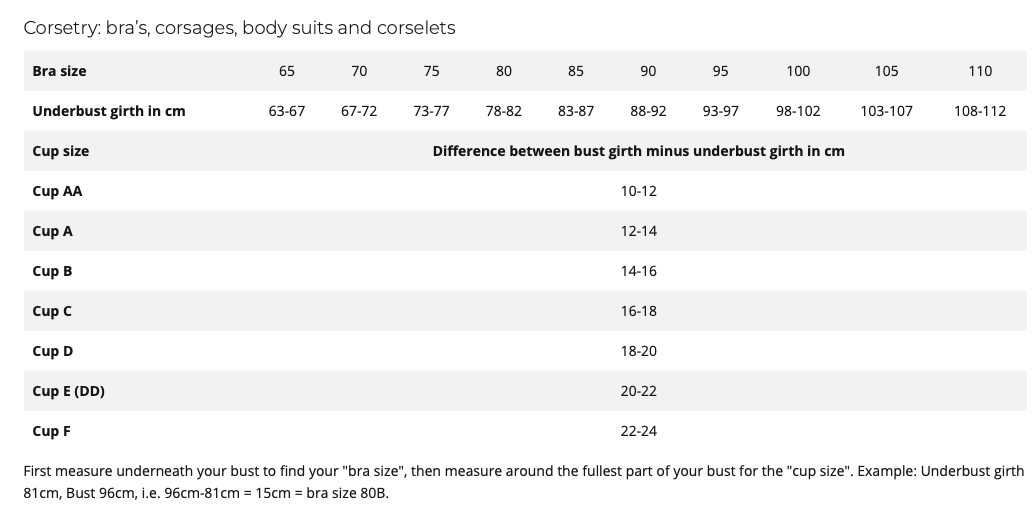1034x523 pixels.
Task: Select the Cup size row label
Action: [61, 151]
